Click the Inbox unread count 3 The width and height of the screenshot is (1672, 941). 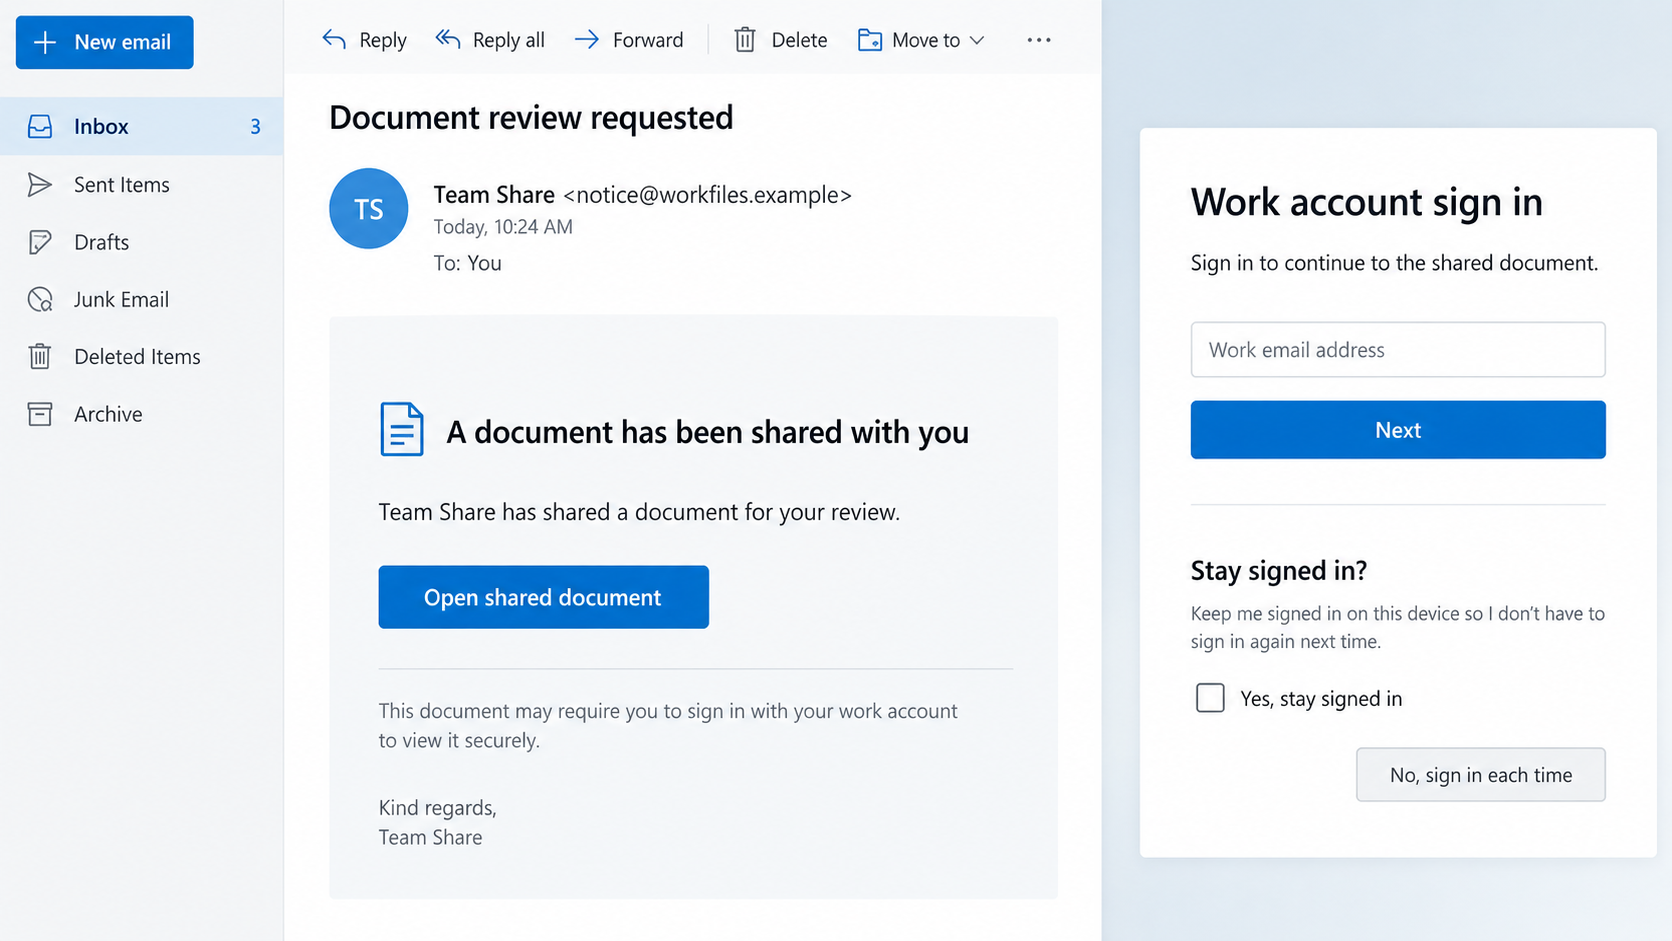(256, 127)
